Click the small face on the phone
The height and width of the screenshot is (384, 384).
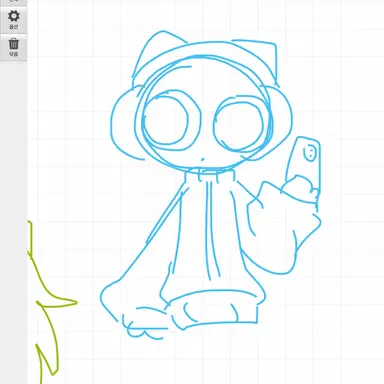tap(310, 153)
